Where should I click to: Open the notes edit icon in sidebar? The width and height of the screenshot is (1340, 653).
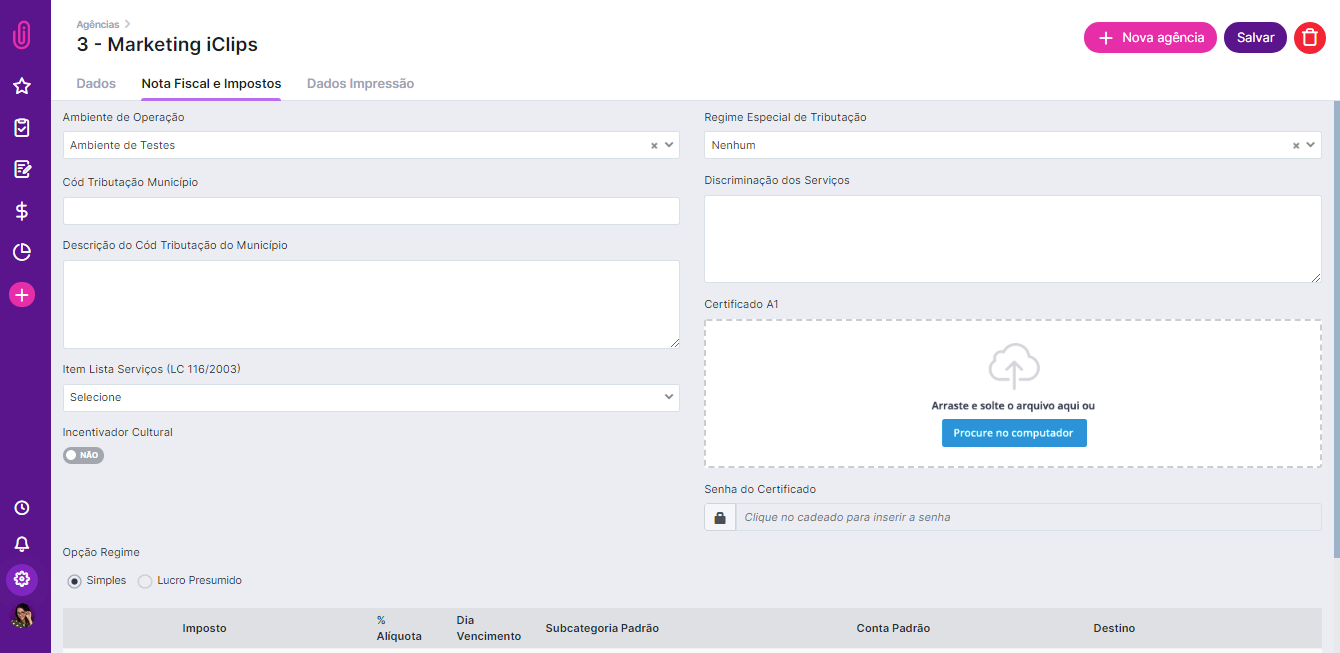(22, 169)
